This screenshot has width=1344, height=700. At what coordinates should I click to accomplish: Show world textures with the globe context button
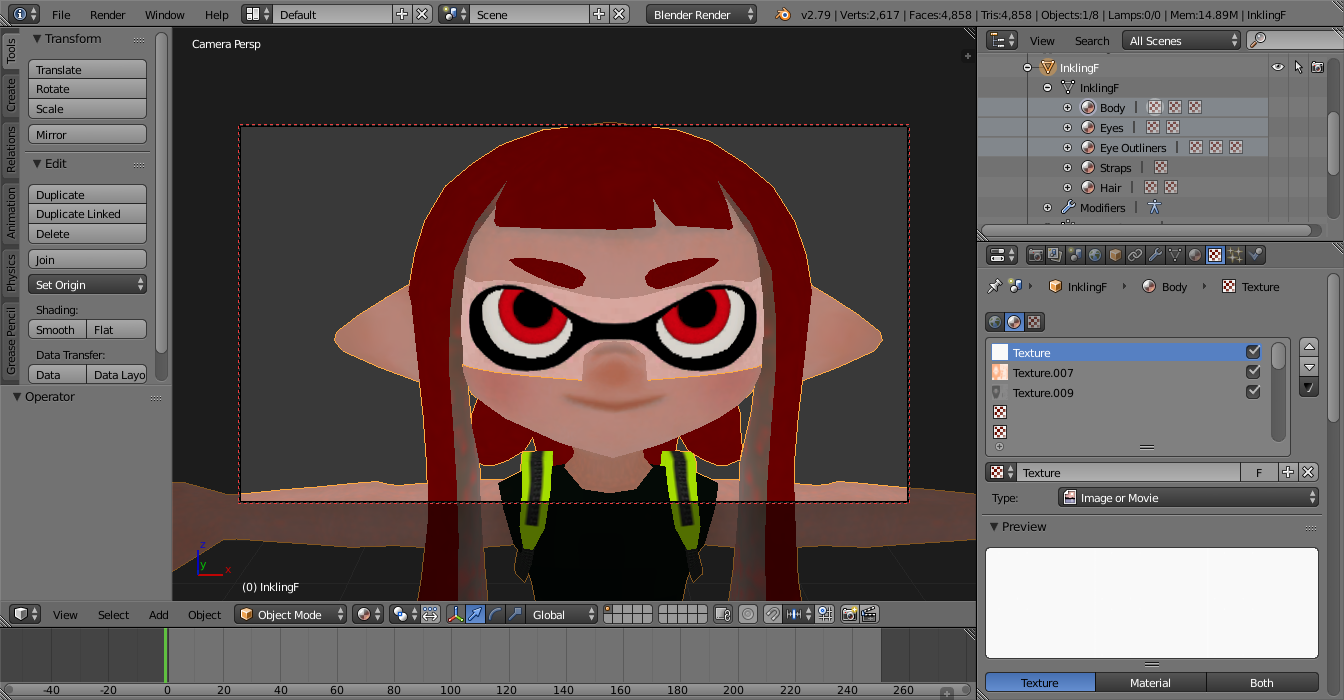click(995, 322)
